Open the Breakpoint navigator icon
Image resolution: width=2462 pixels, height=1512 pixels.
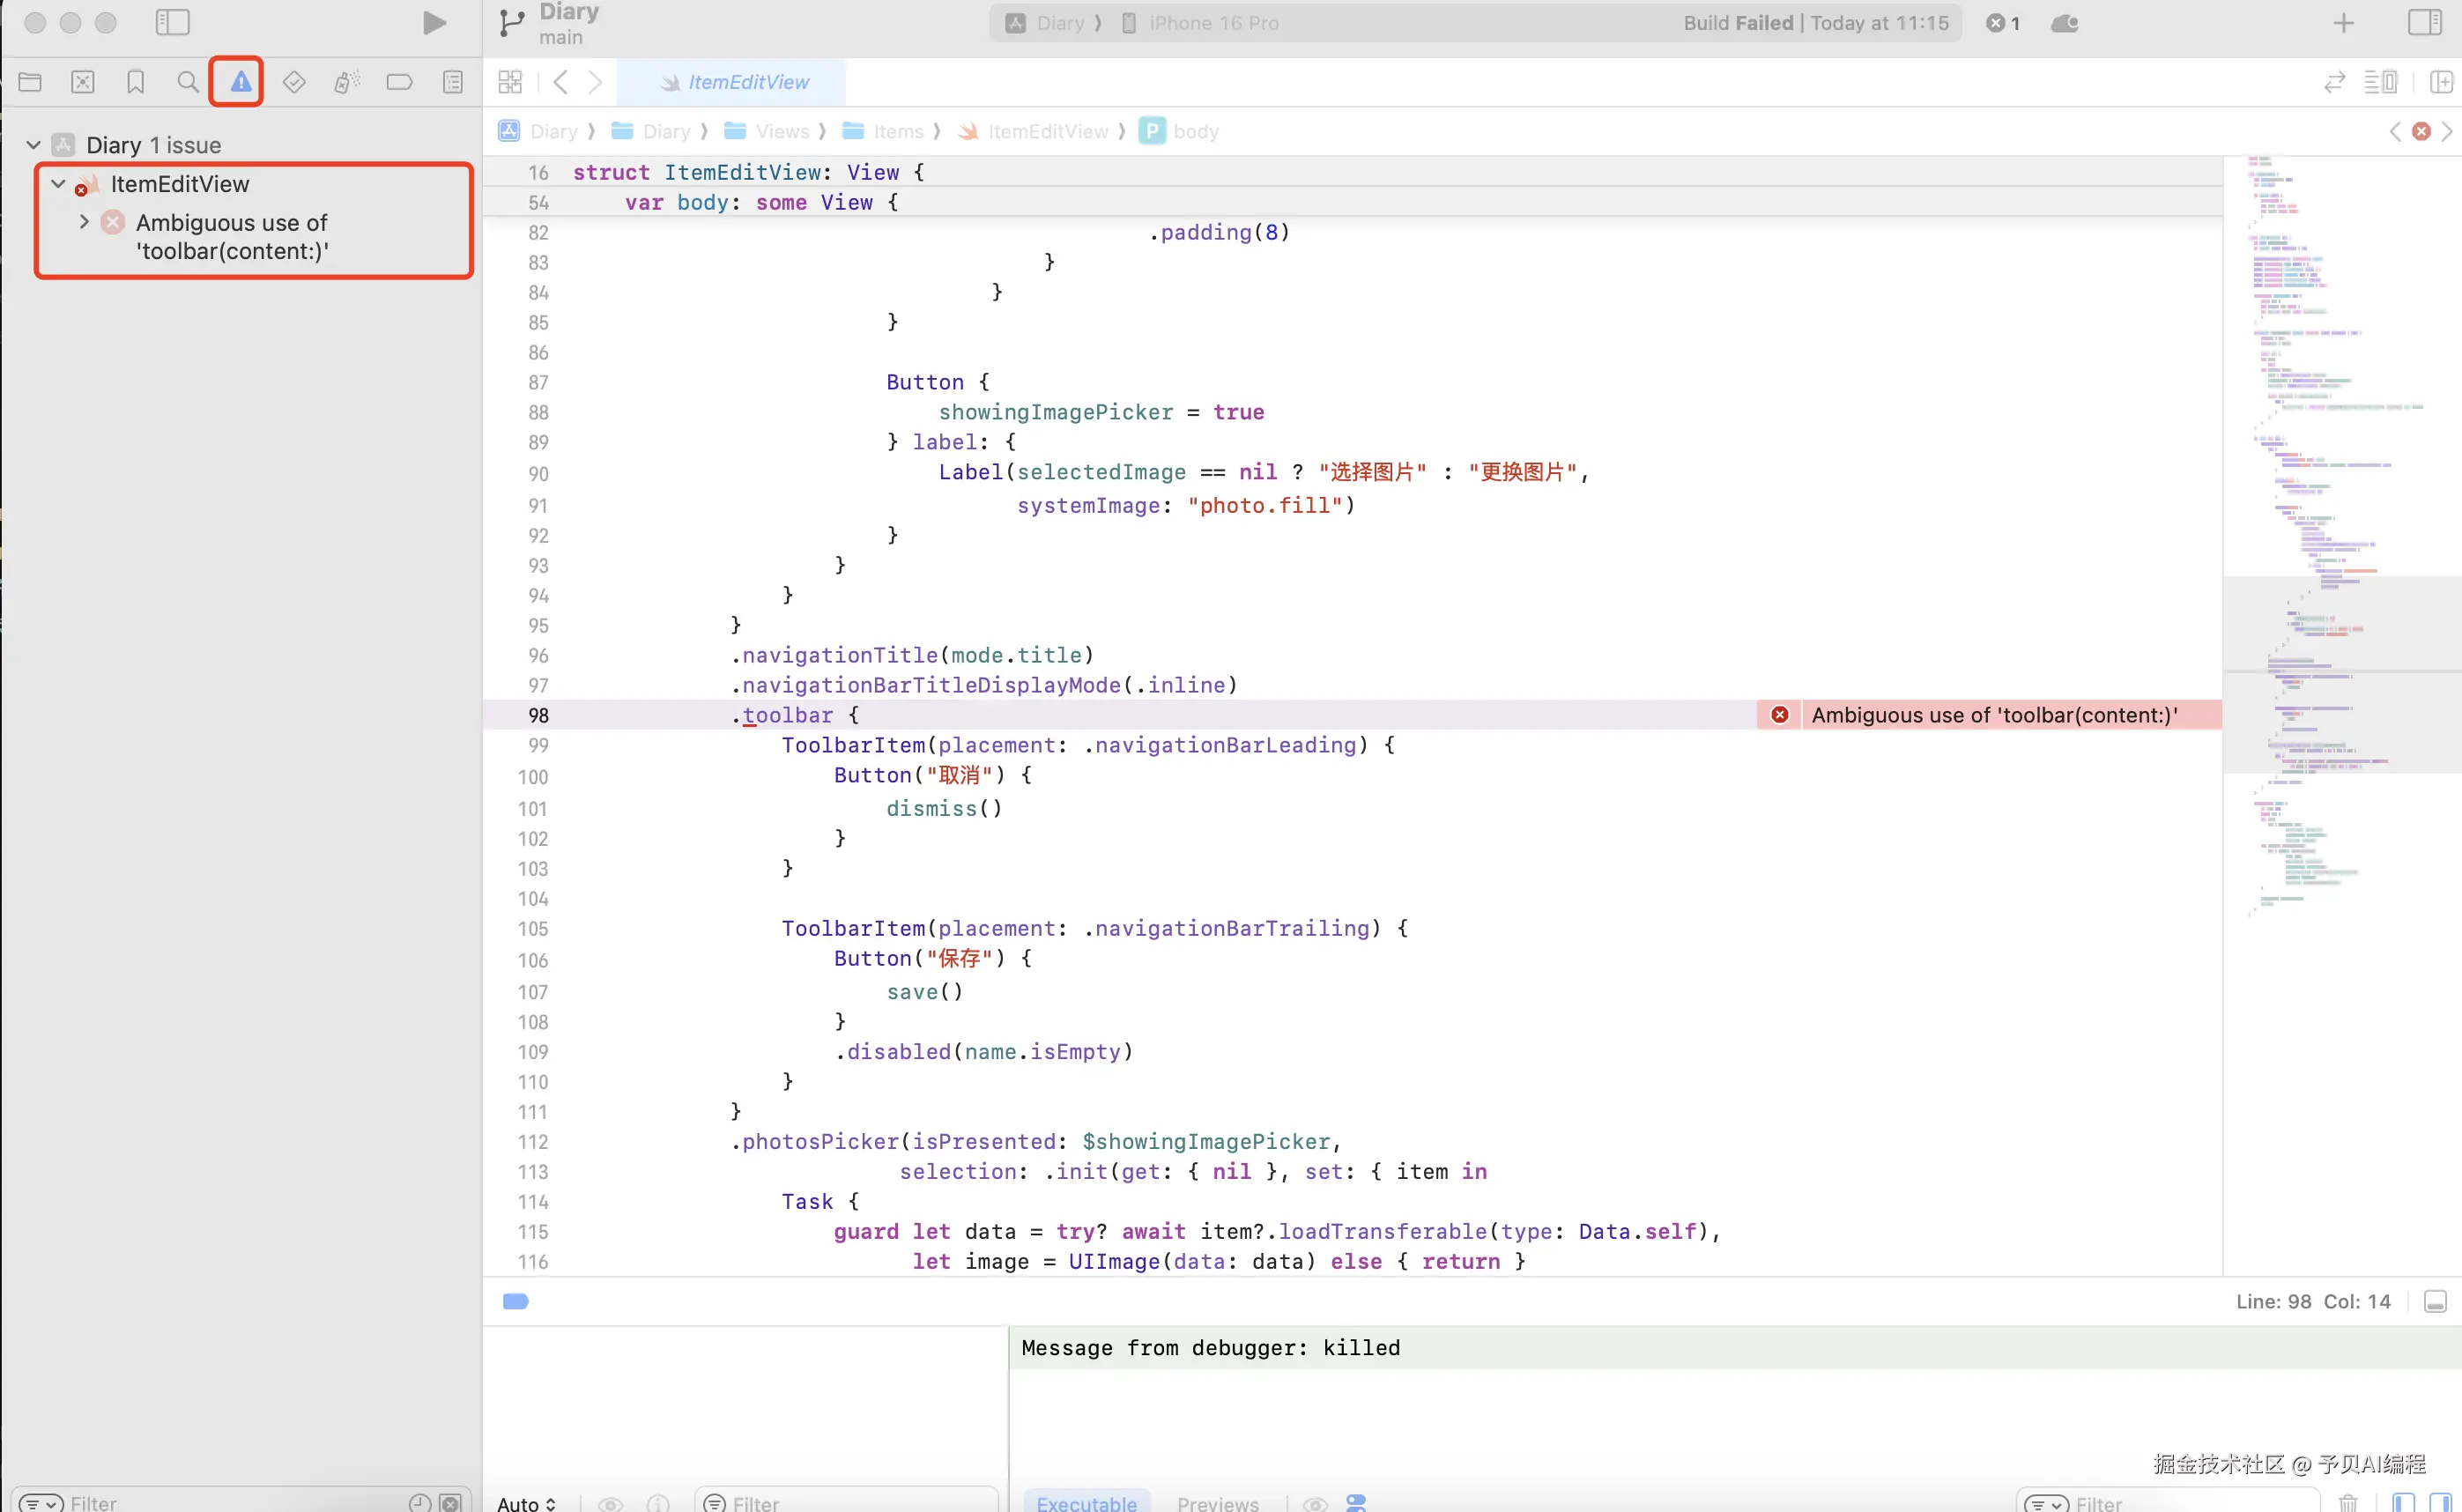399,82
